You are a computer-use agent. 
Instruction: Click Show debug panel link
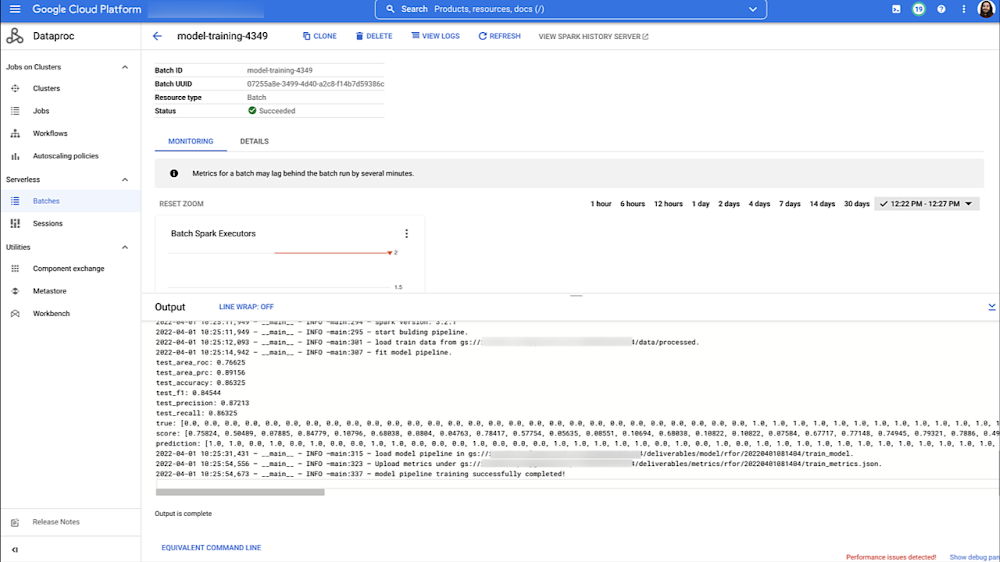(974, 558)
